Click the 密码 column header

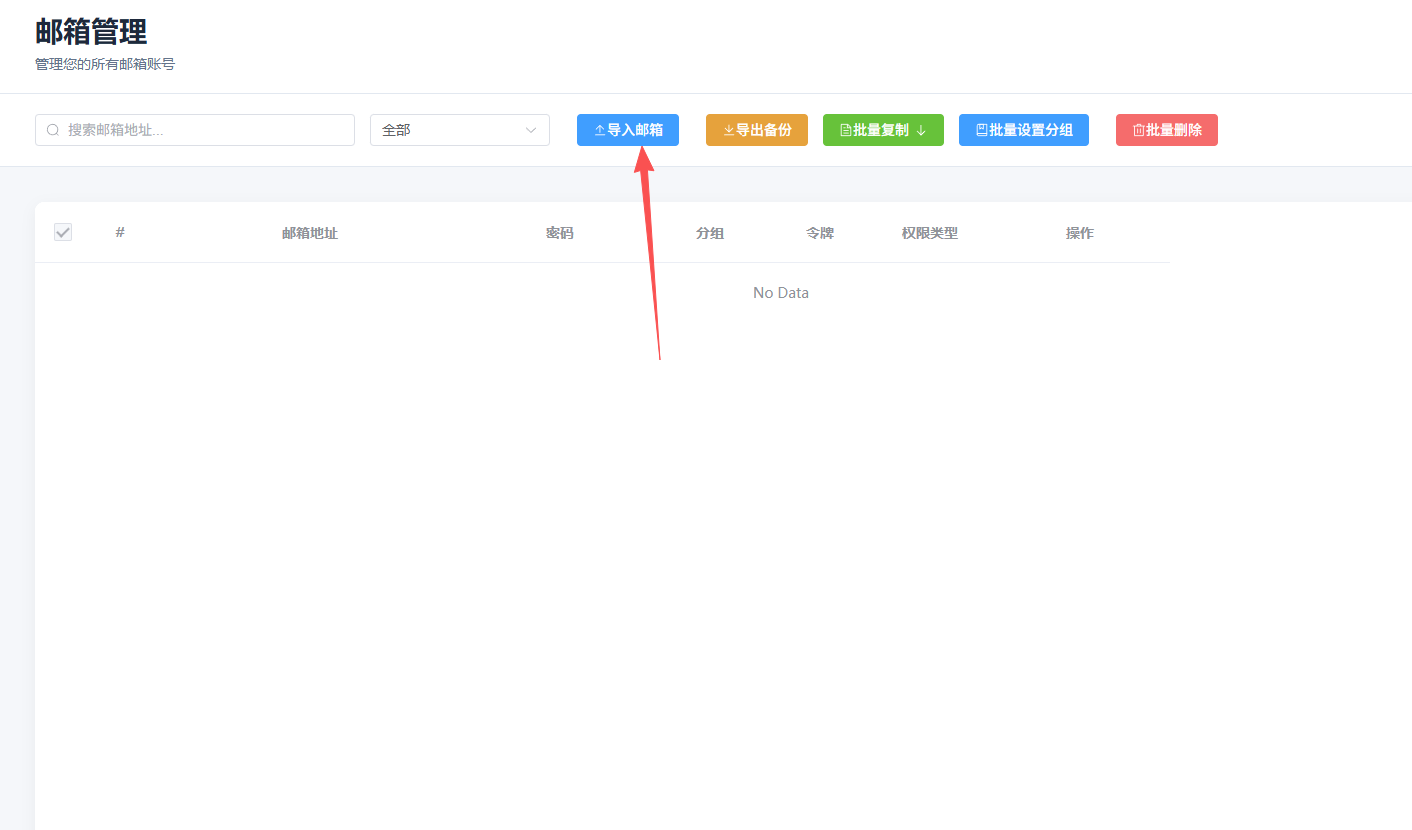pos(560,233)
